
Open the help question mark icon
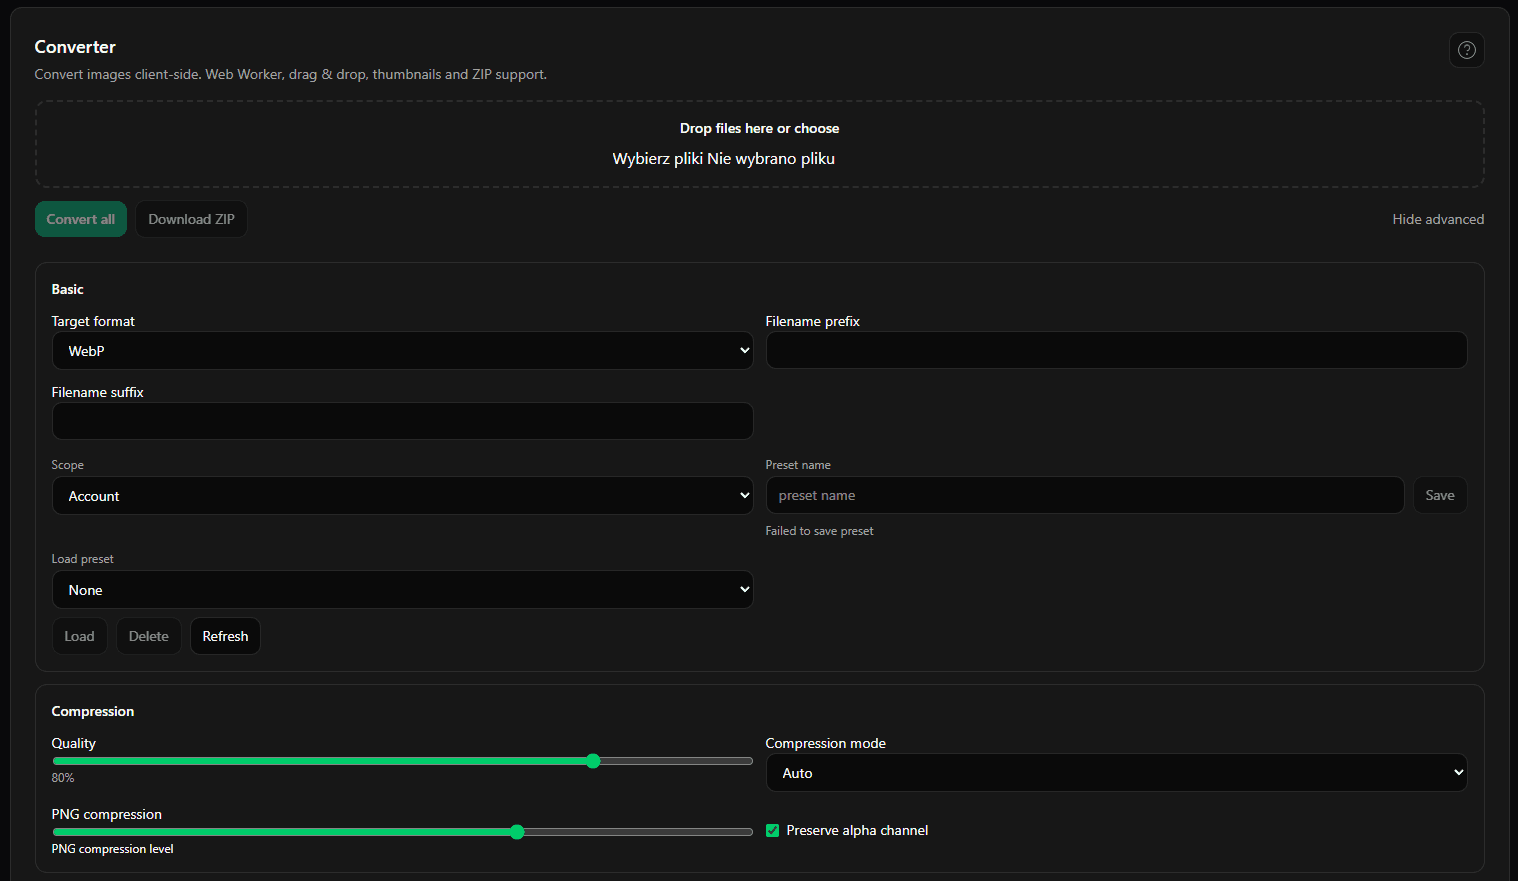point(1466,50)
